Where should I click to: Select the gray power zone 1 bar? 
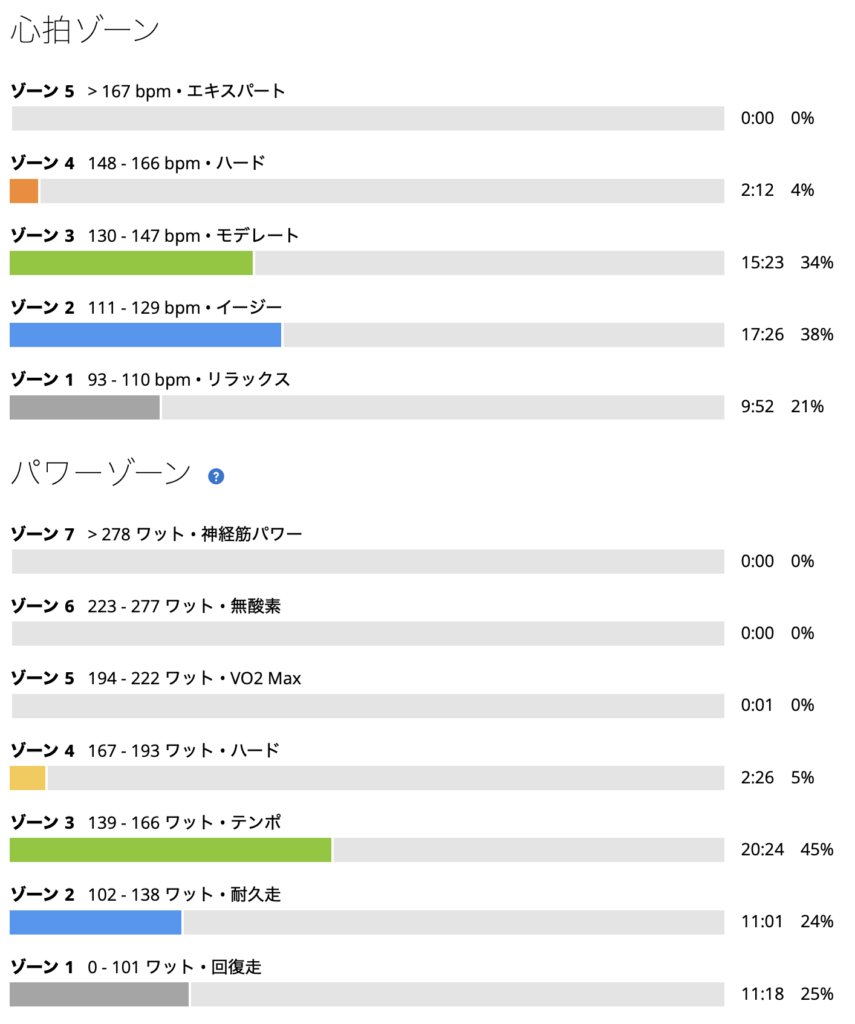(x=99, y=995)
